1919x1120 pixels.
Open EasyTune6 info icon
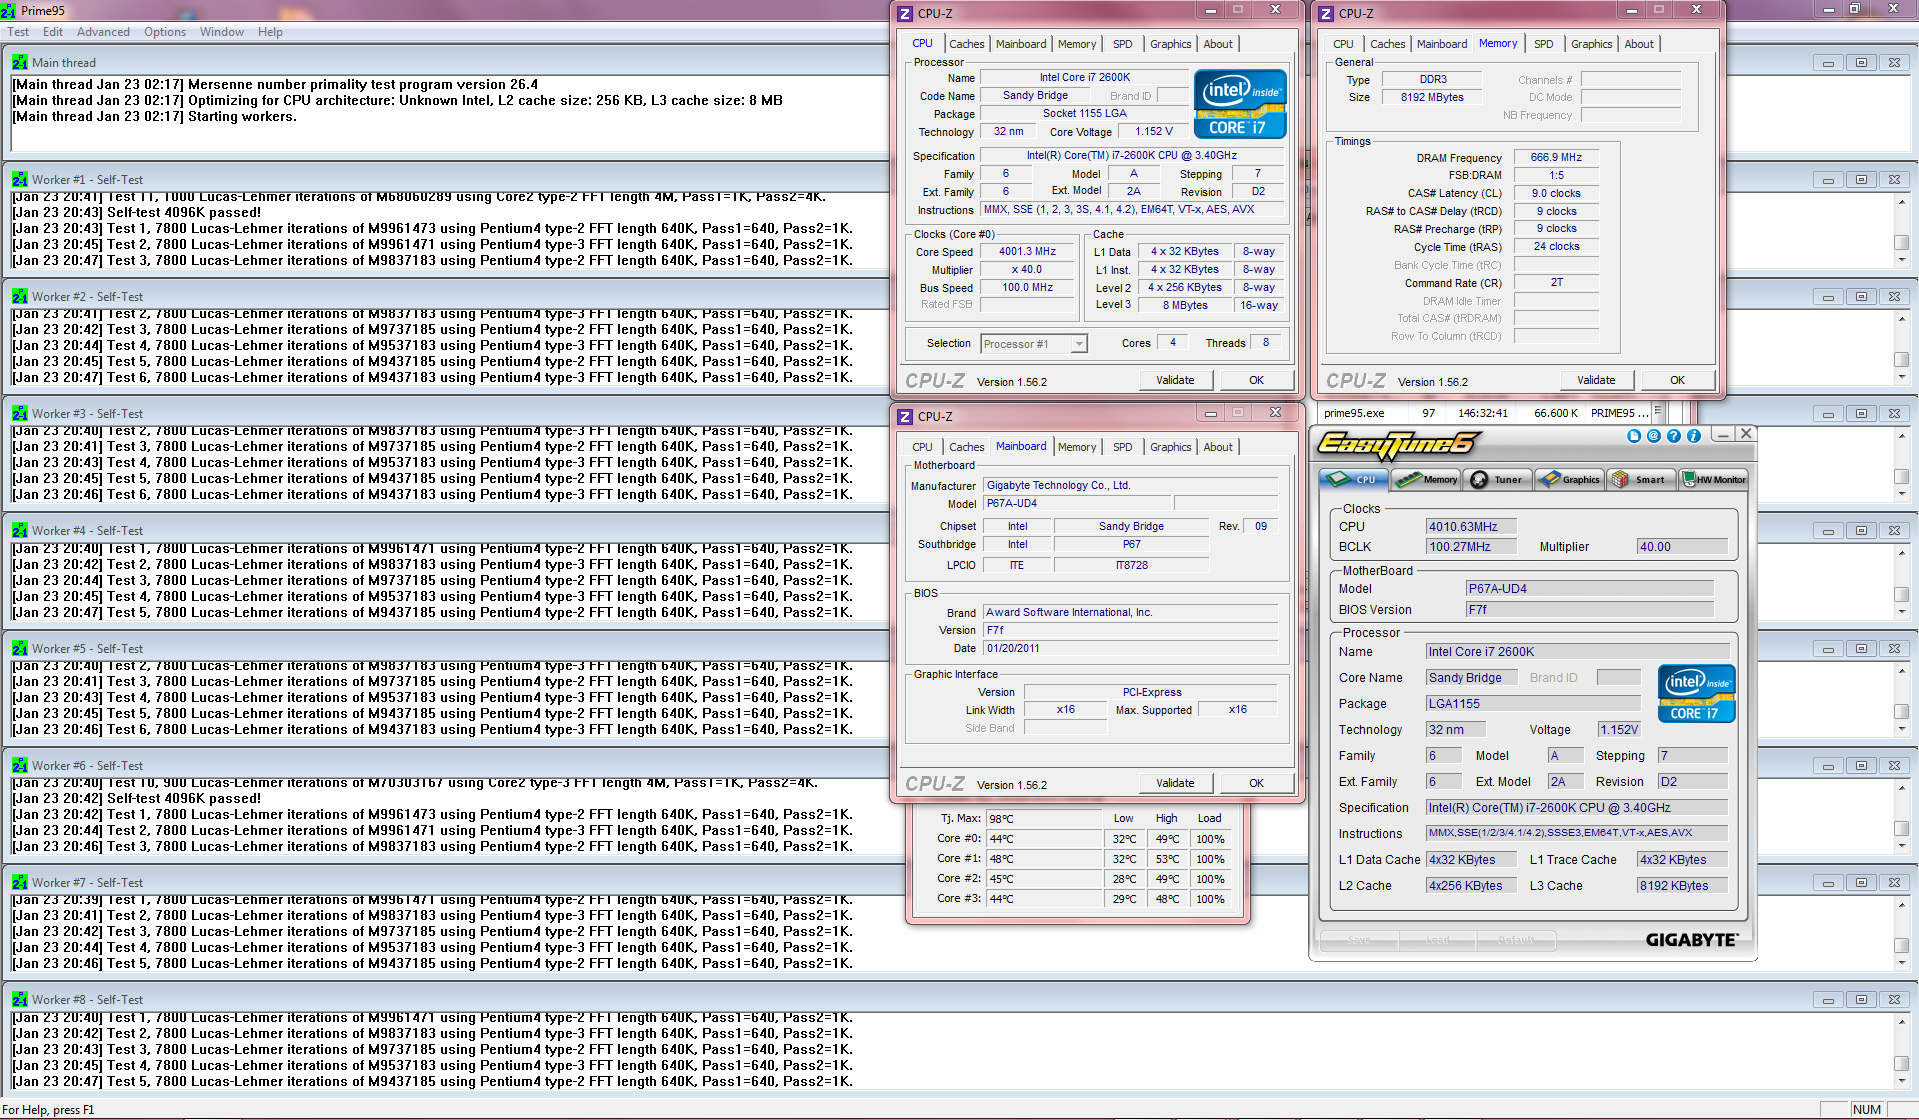(x=1694, y=436)
